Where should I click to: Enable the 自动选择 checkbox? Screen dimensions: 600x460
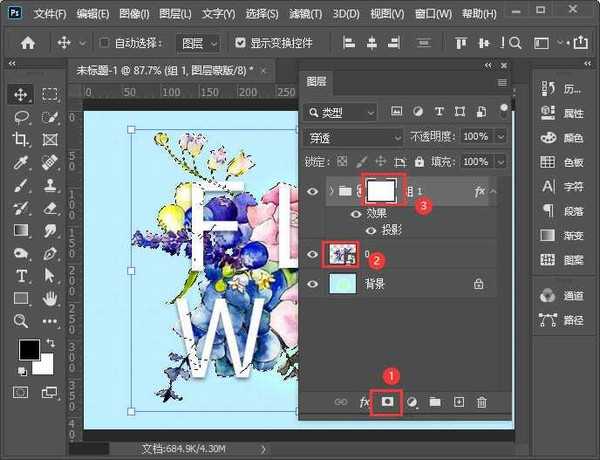click(x=106, y=44)
